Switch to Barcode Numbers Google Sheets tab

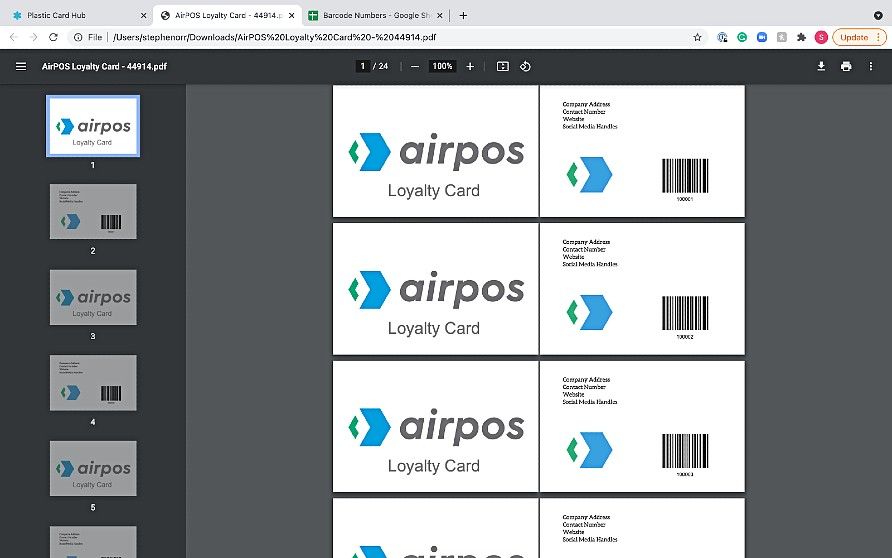coord(377,15)
